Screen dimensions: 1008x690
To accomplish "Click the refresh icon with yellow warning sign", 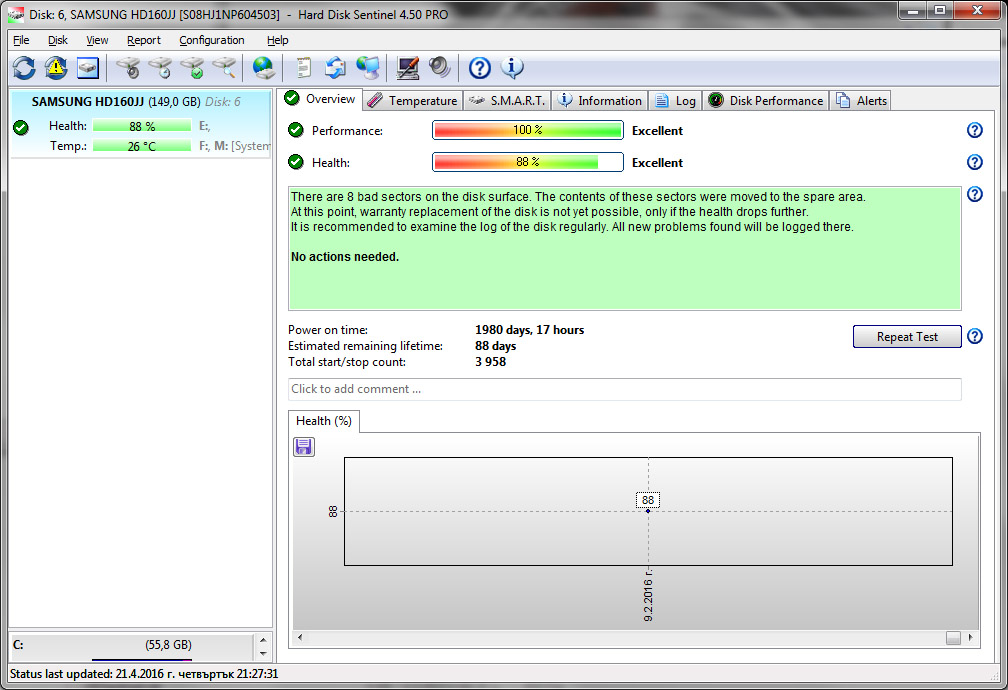I will [56, 68].
